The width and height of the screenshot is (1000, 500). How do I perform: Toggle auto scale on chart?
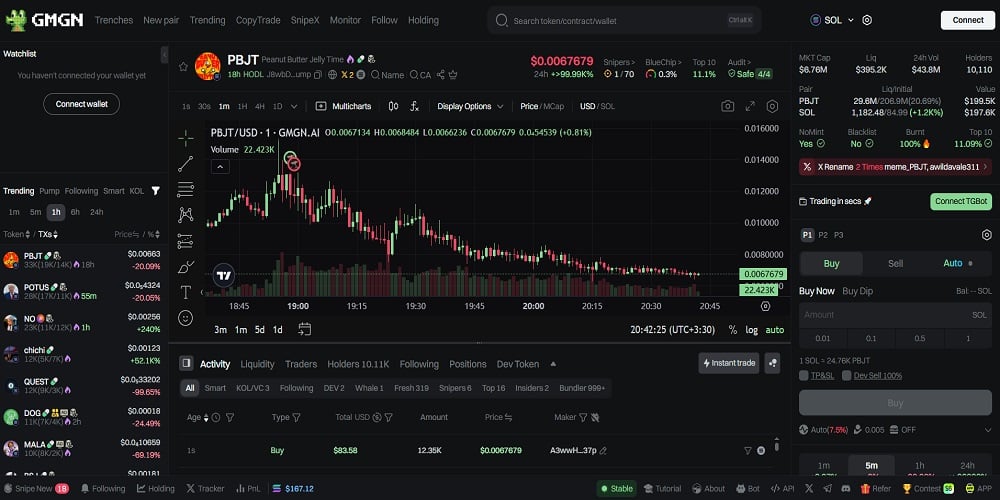(775, 330)
